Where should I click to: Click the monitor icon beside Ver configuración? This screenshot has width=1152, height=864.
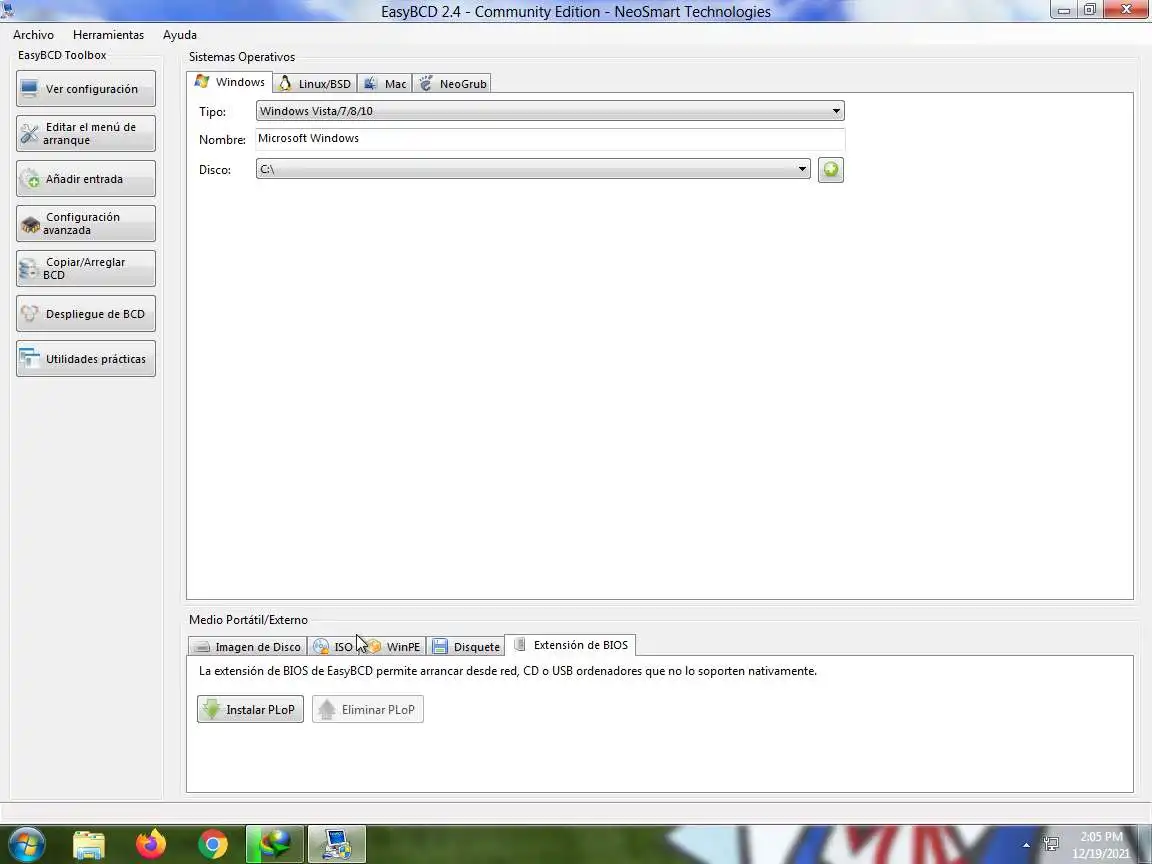29,89
